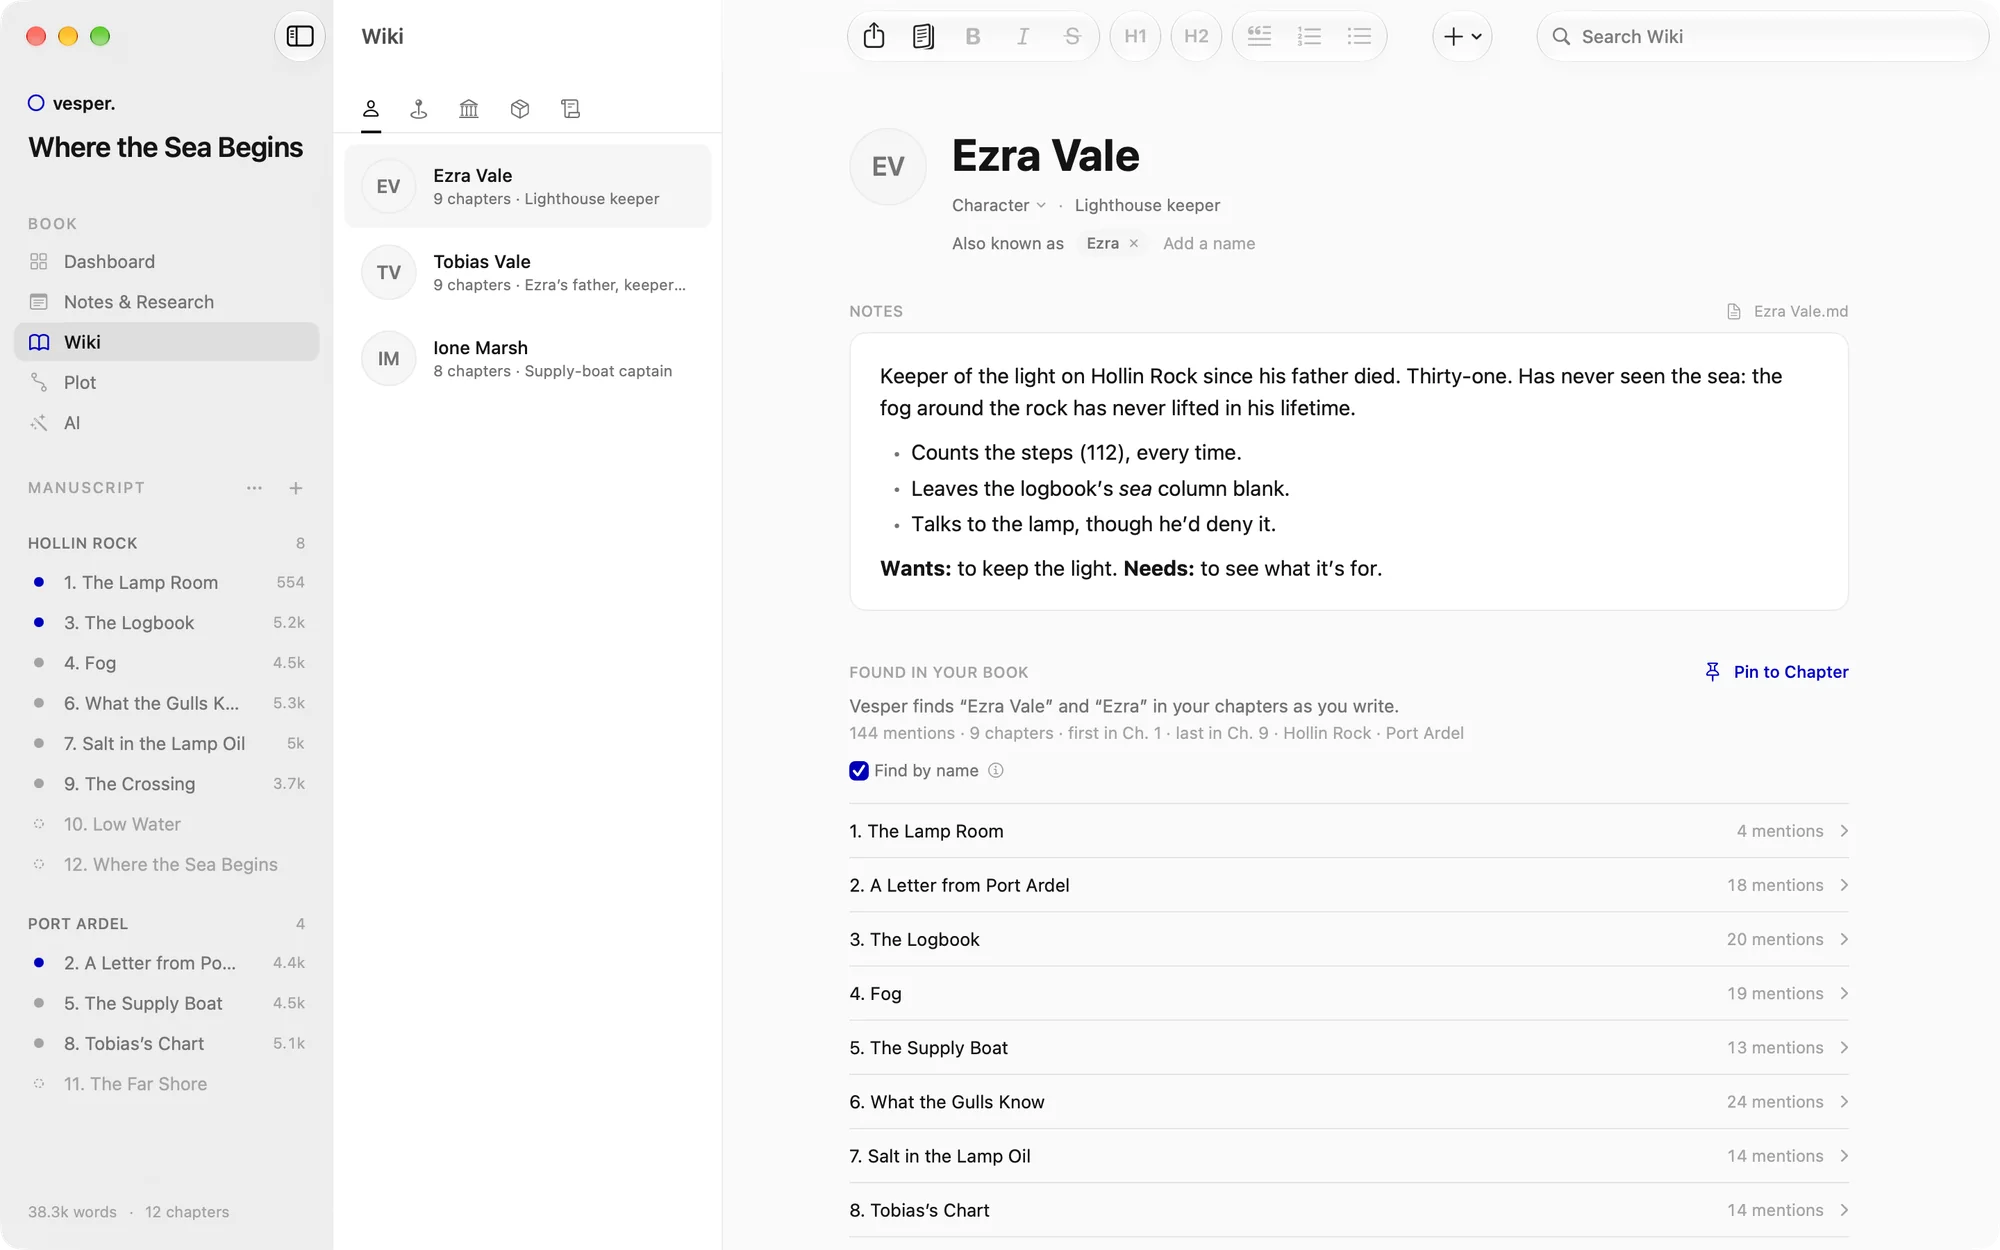Switch to the Locations pin tab
Image resolution: width=2000 pixels, height=1250 pixels.
pos(419,108)
